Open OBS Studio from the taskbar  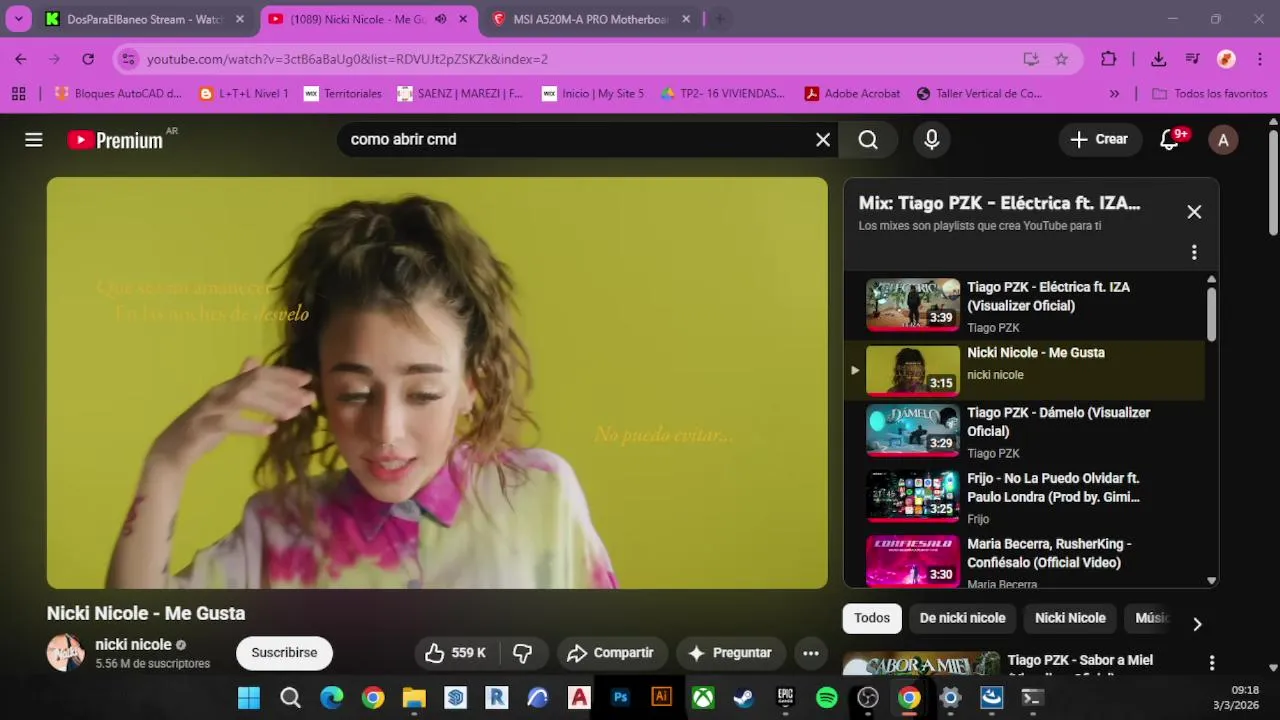click(x=868, y=698)
